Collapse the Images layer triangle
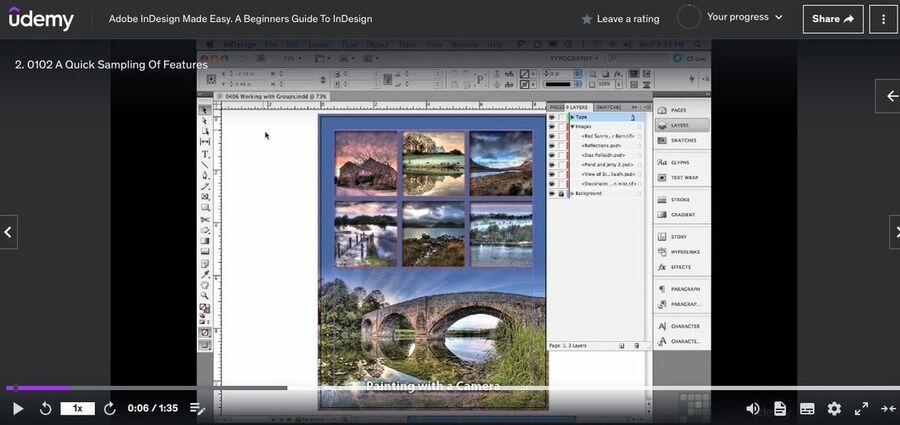Screen dimensions: 900x425 click(x=572, y=127)
